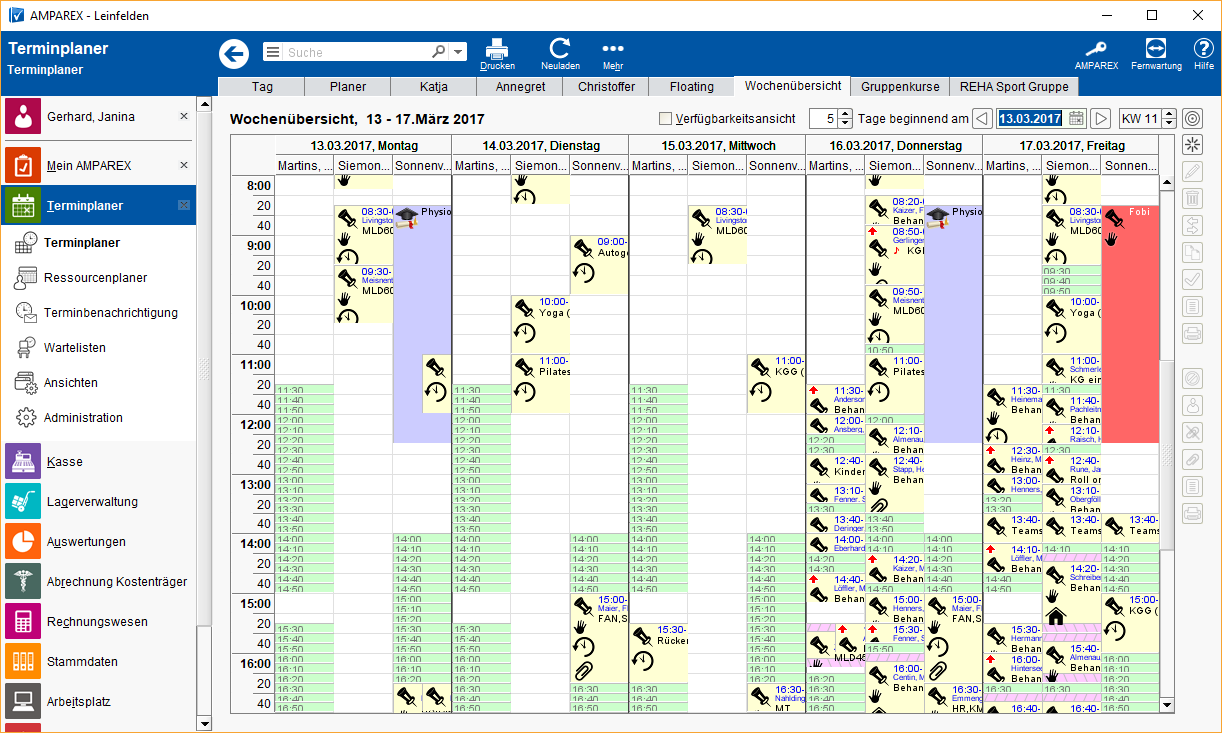1222x733 pixels.
Task: Decrease the number of days shown
Action: tap(845, 123)
